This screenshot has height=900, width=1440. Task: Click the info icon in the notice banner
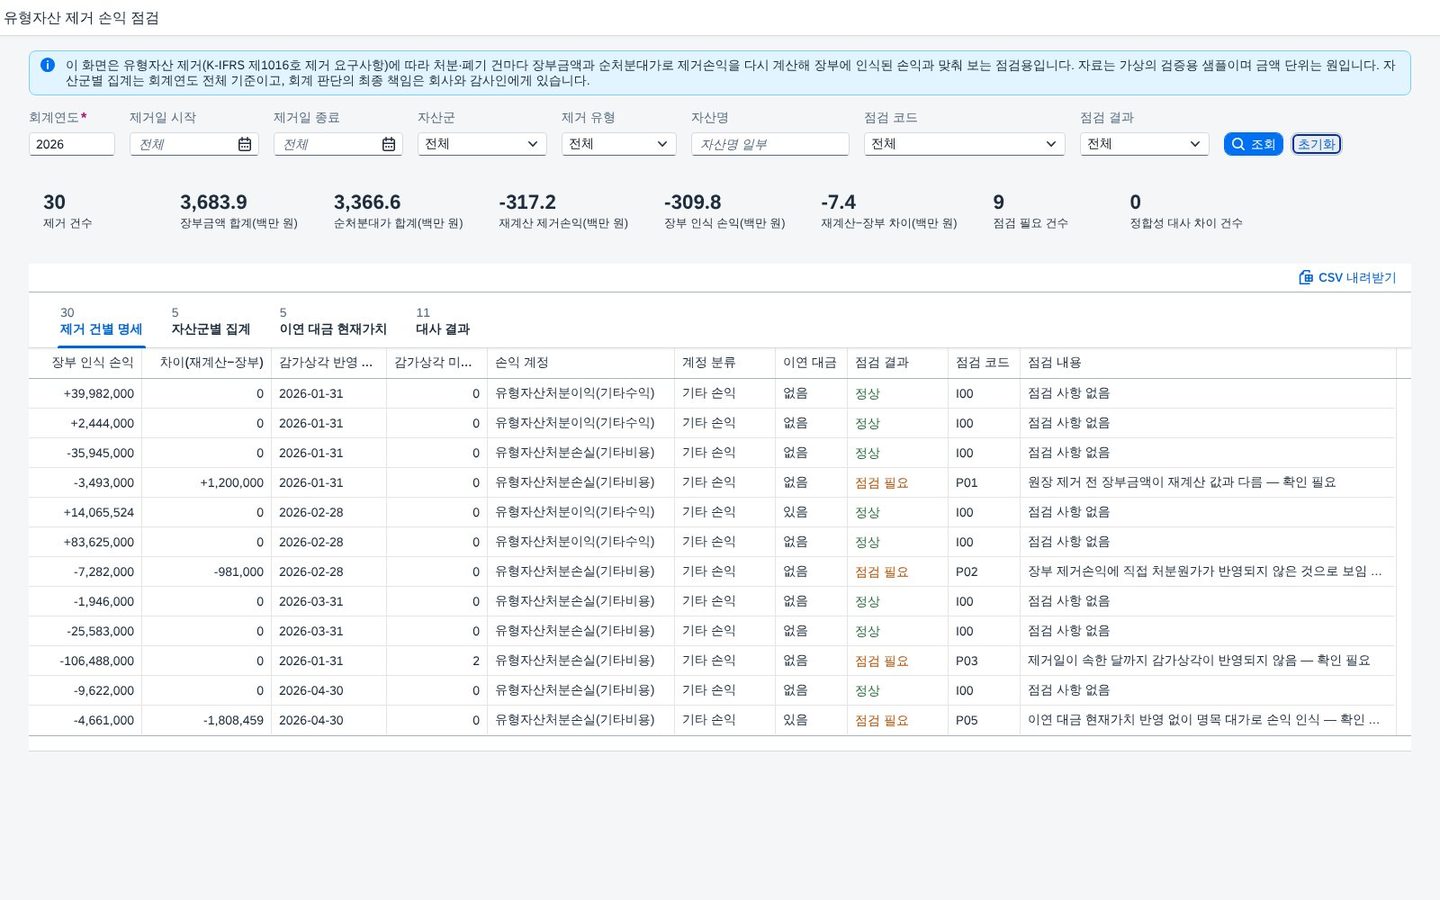47,65
